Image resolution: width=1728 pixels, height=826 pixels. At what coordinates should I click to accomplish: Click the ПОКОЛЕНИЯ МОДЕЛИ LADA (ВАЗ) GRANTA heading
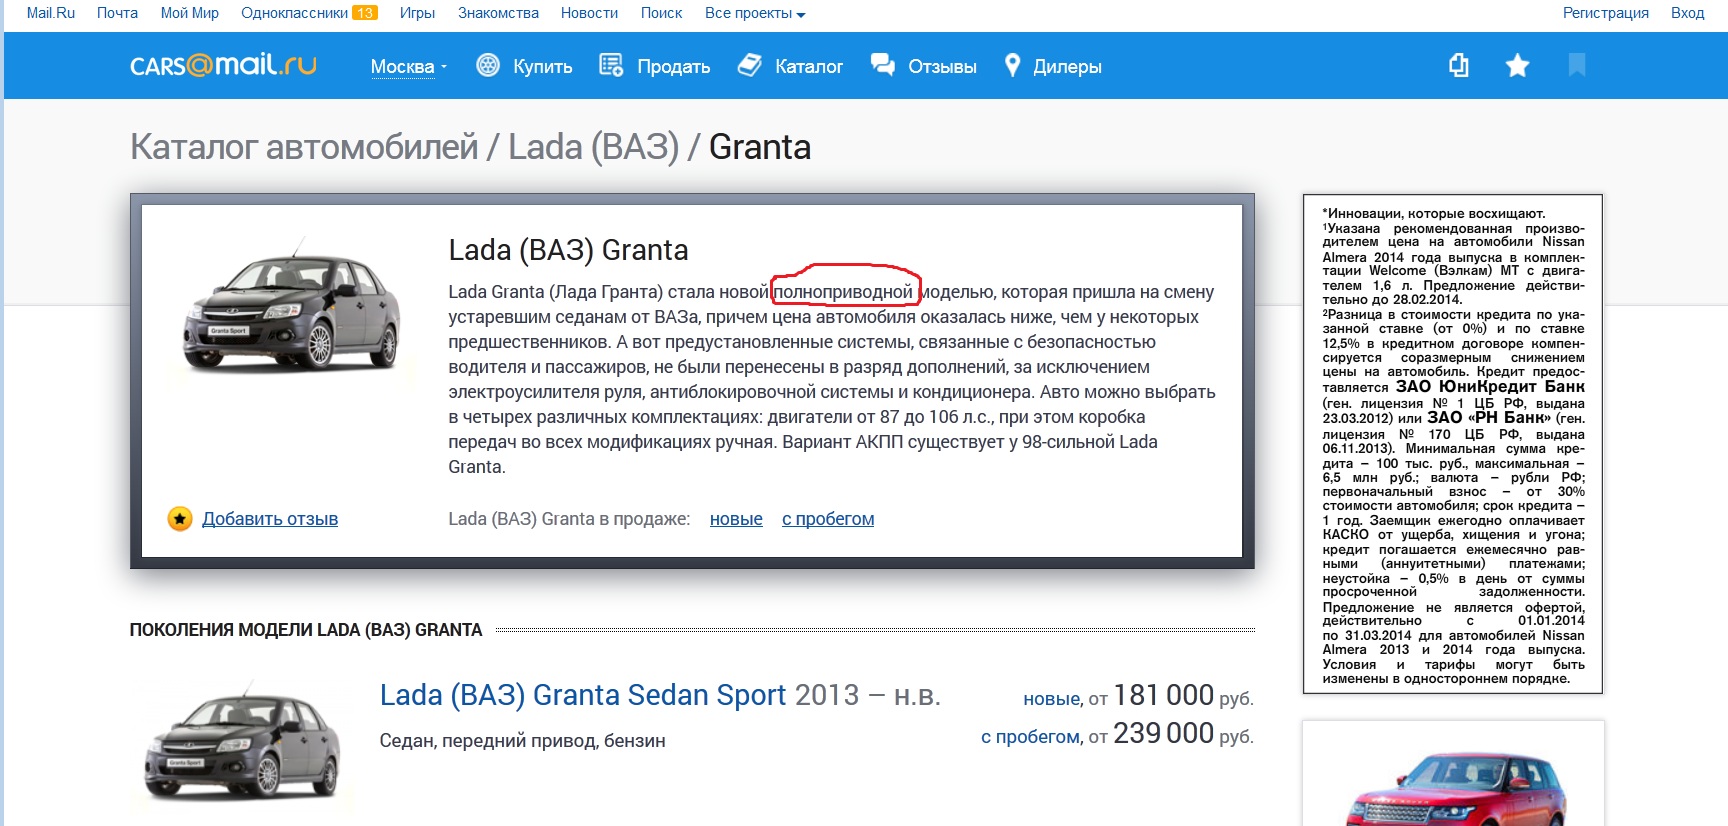tap(306, 630)
